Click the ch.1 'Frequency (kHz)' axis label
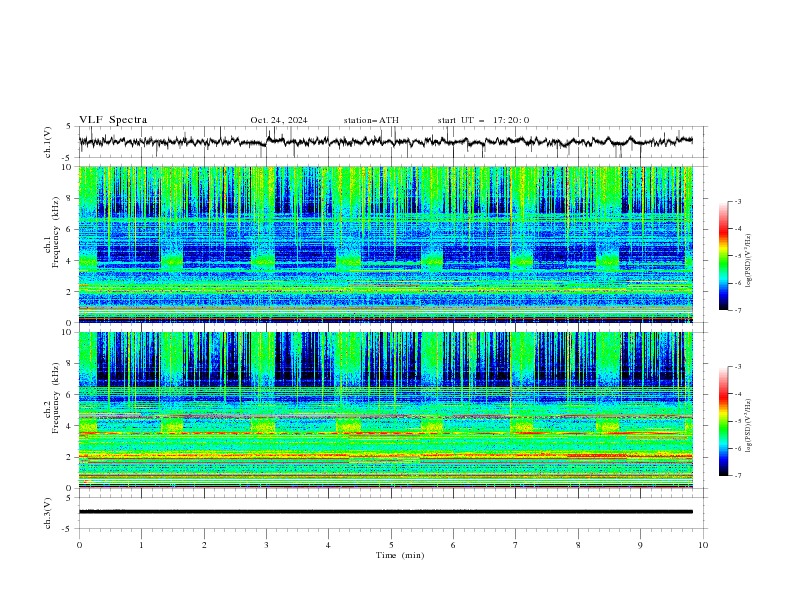 coord(56,233)
